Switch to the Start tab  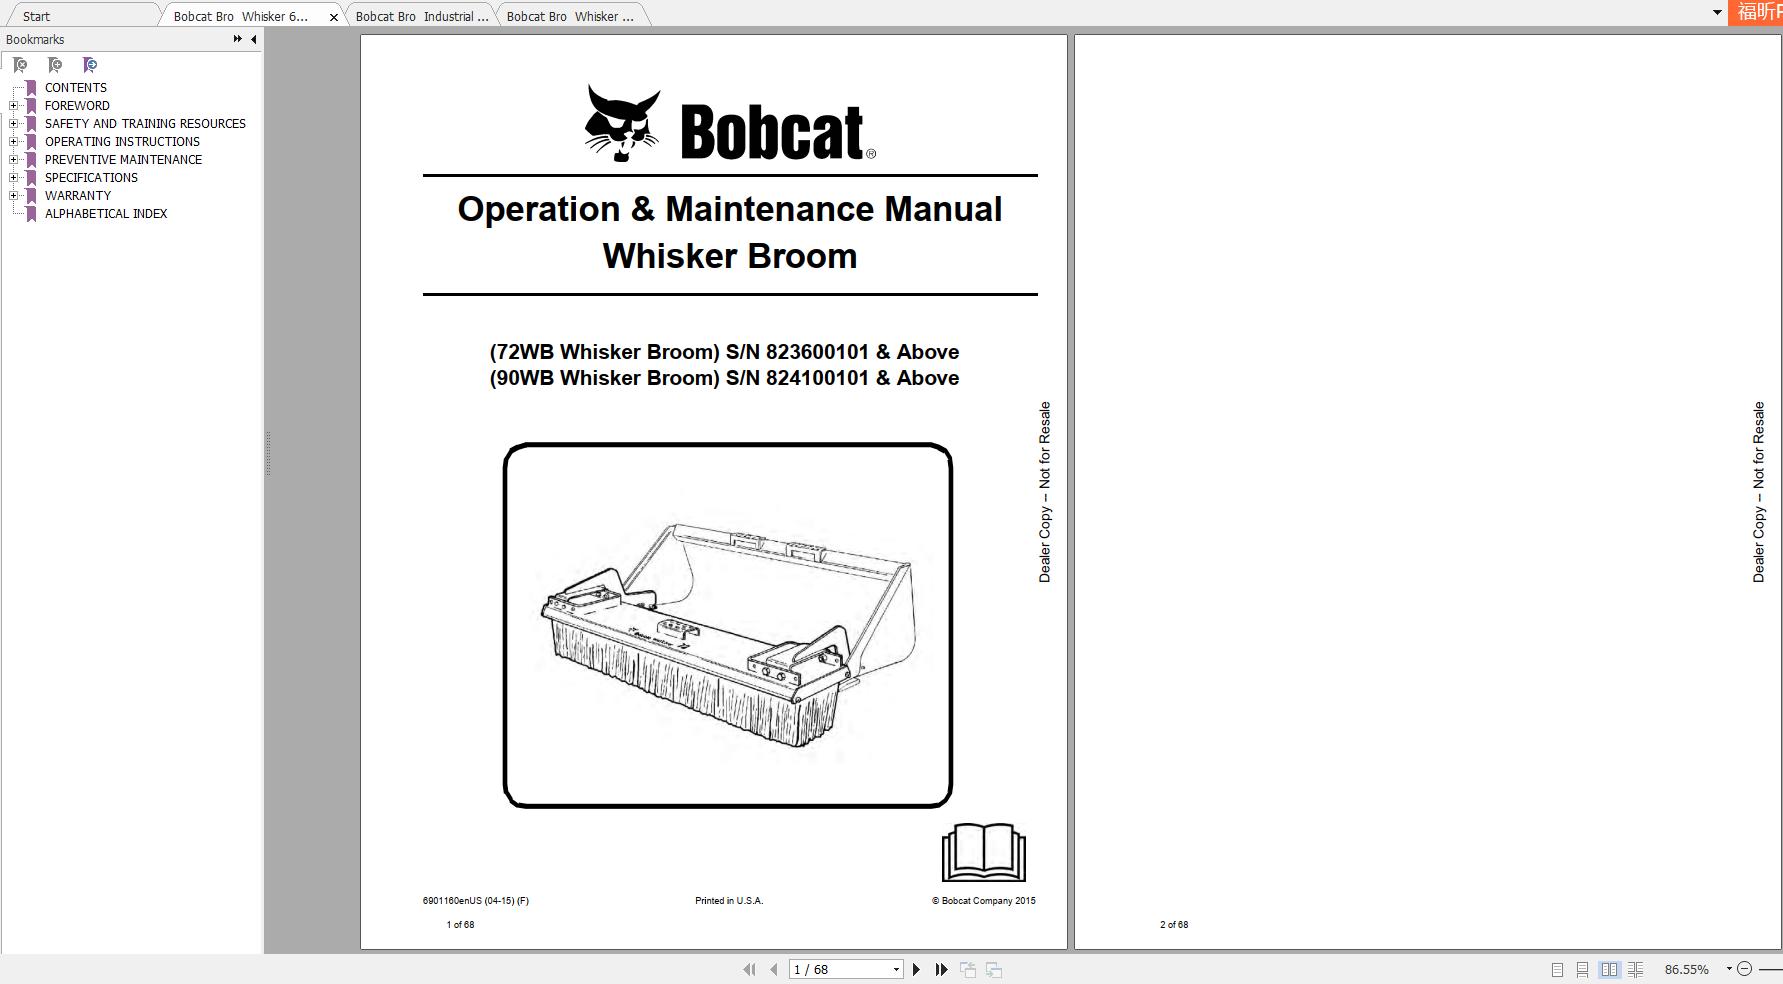point(35,16)
